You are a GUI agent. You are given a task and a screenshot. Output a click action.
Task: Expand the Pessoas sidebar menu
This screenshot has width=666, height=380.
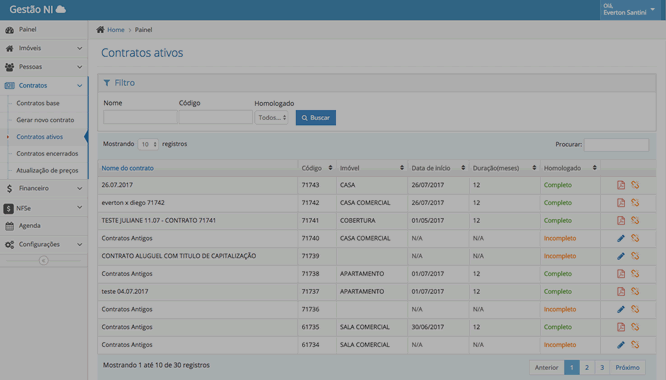pyautogui.click(x=44, y=67)
